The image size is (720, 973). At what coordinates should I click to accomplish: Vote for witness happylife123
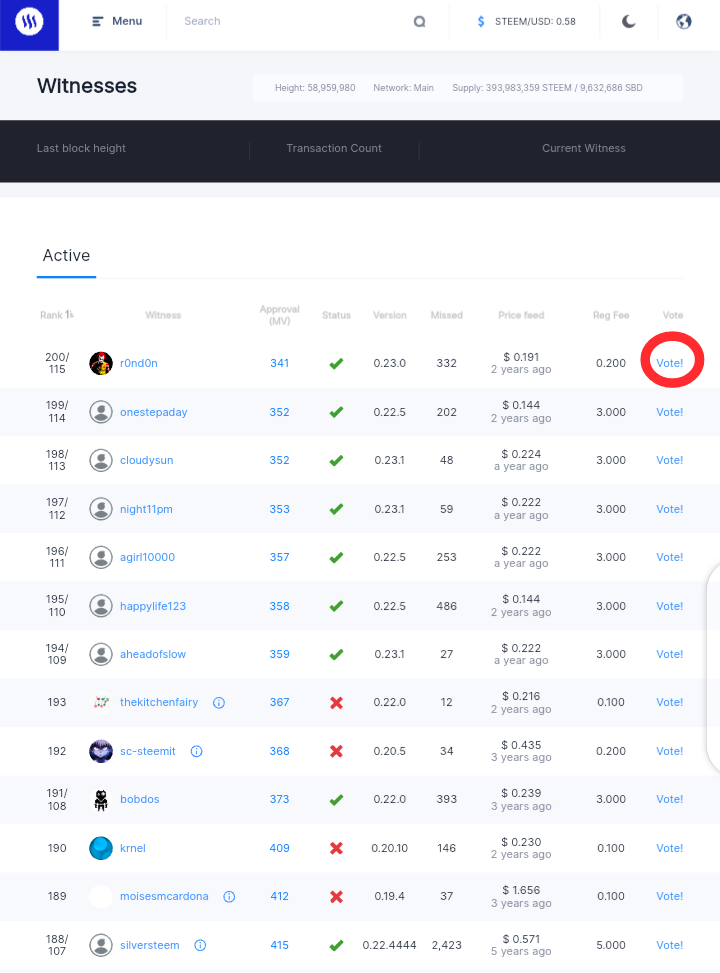(670, 606)
